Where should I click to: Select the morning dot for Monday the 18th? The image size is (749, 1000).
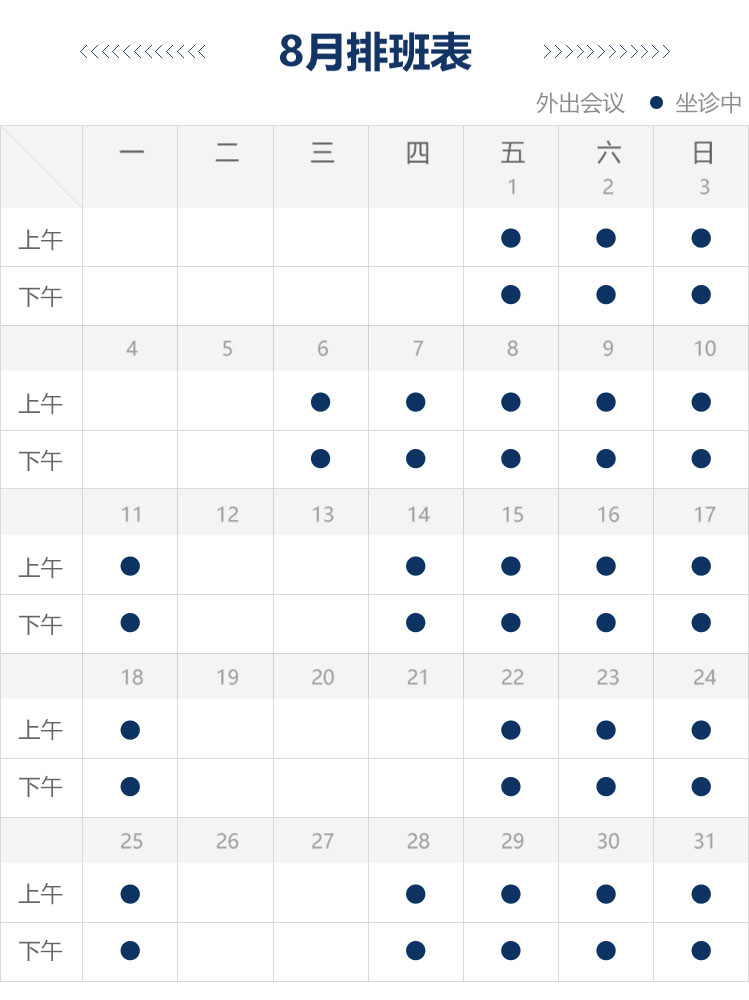[130, 730]
